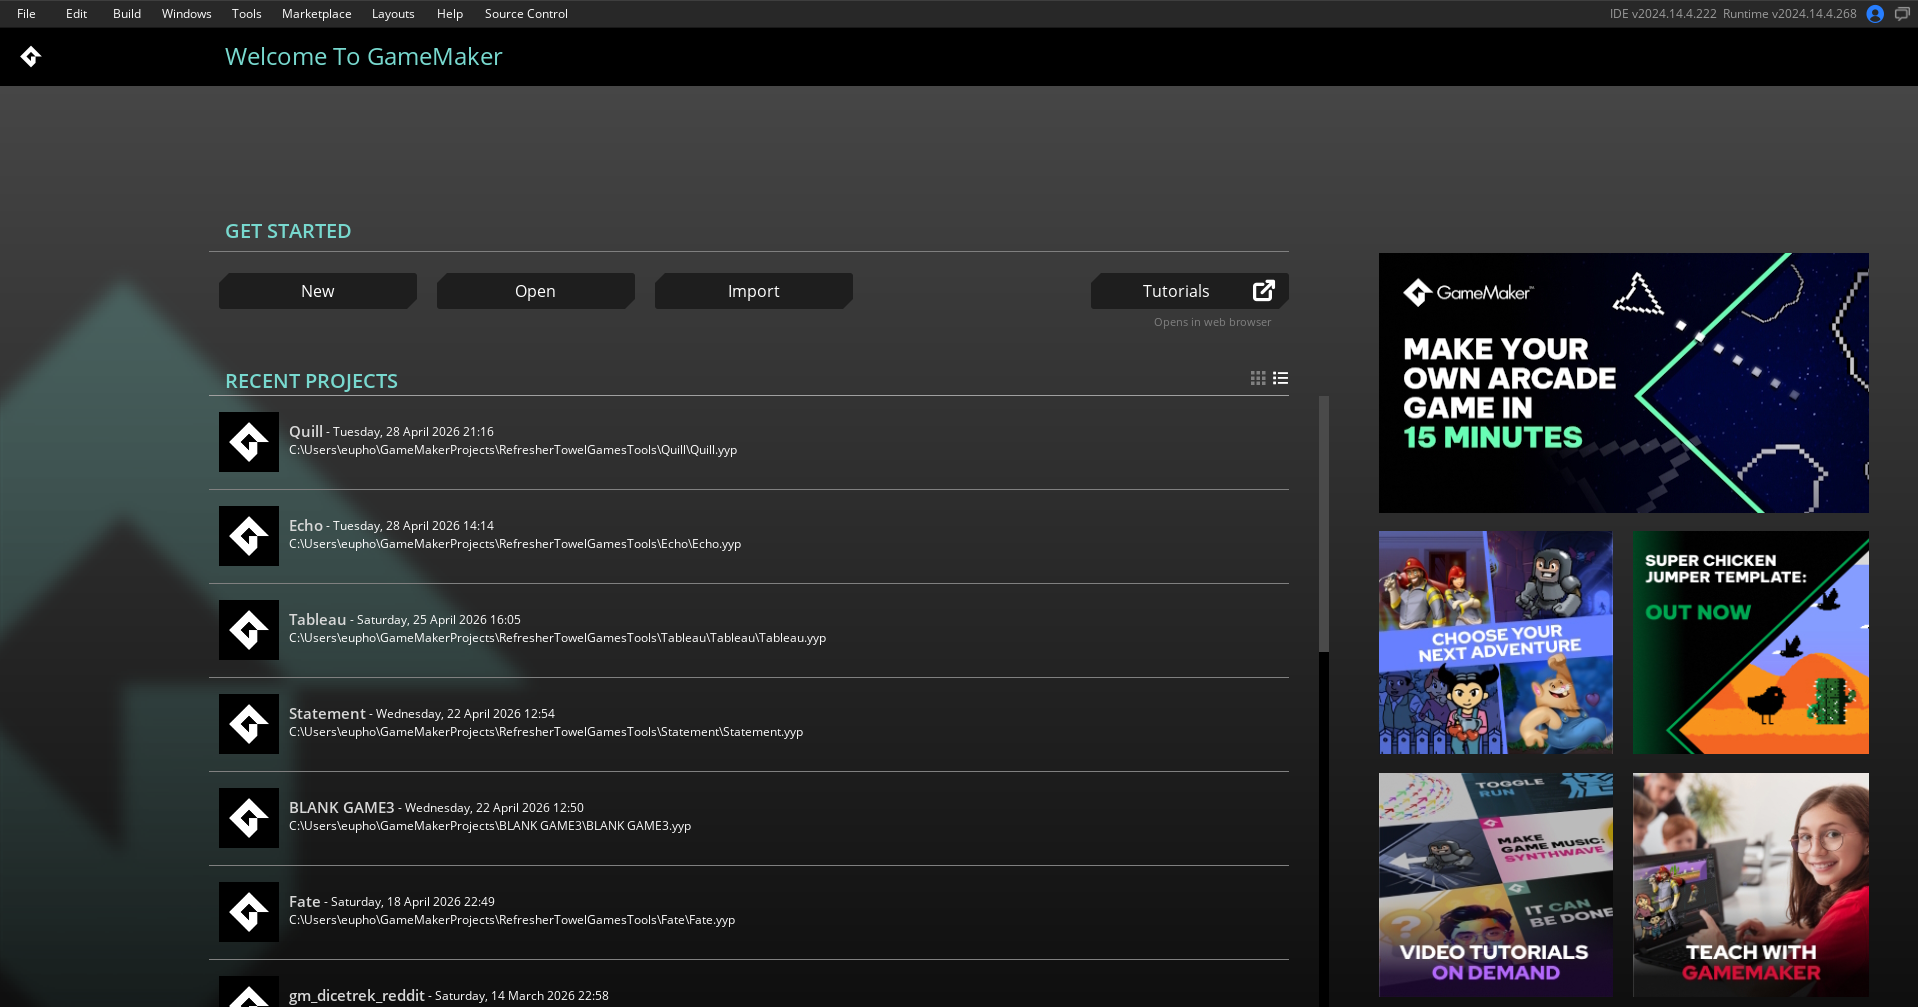Open the Help menu

click(450, 14)
